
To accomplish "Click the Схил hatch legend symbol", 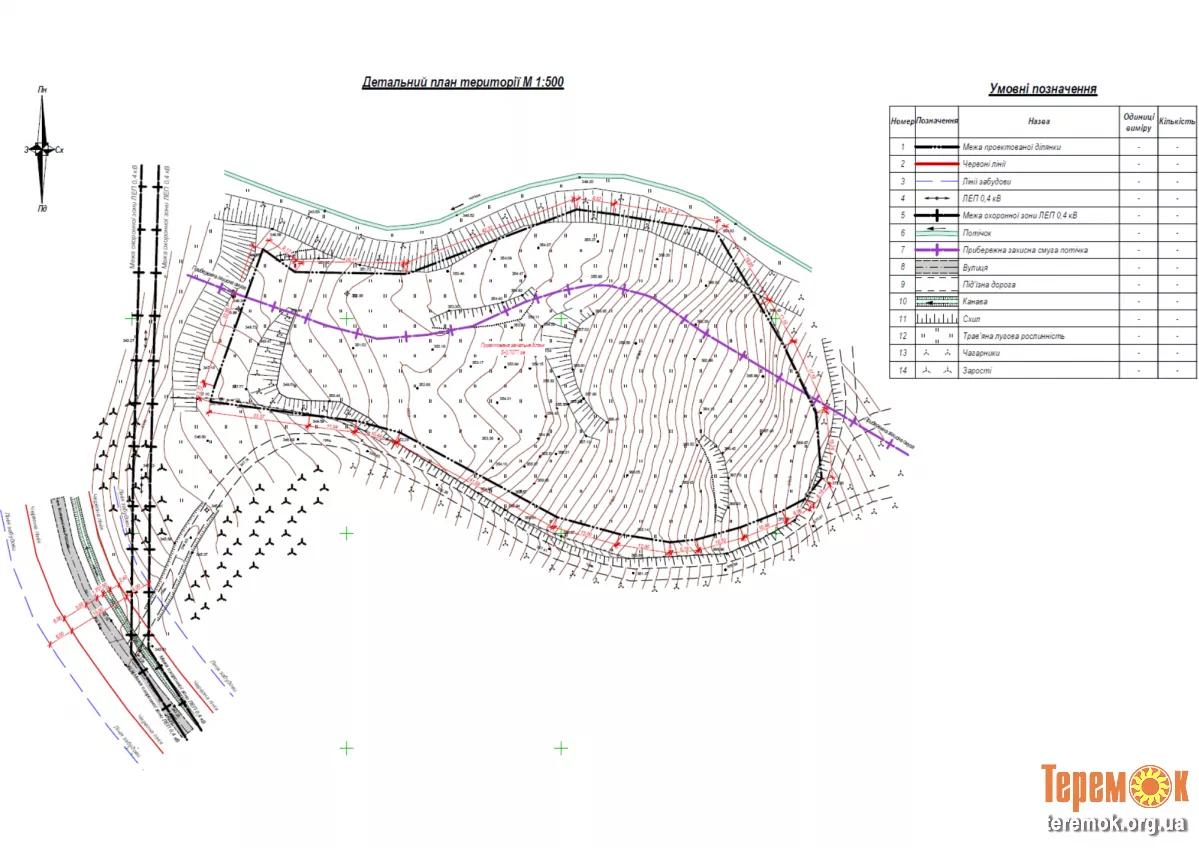I will (937, 319).
